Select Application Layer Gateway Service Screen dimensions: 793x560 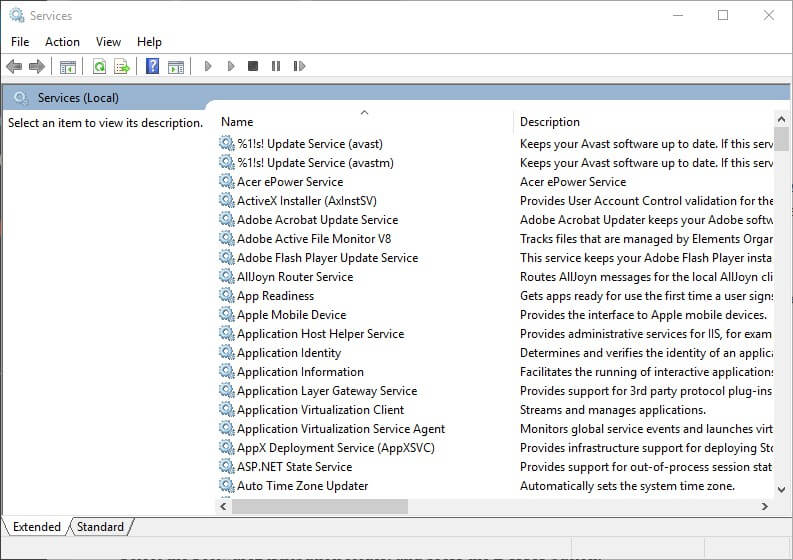coord(327,391)
